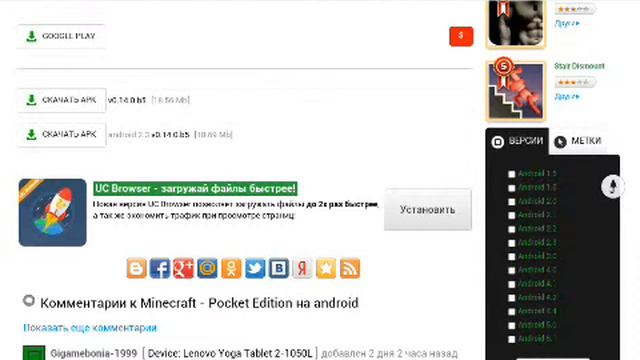Click the Метки tab cursor icon

click(x=560, y=142)
